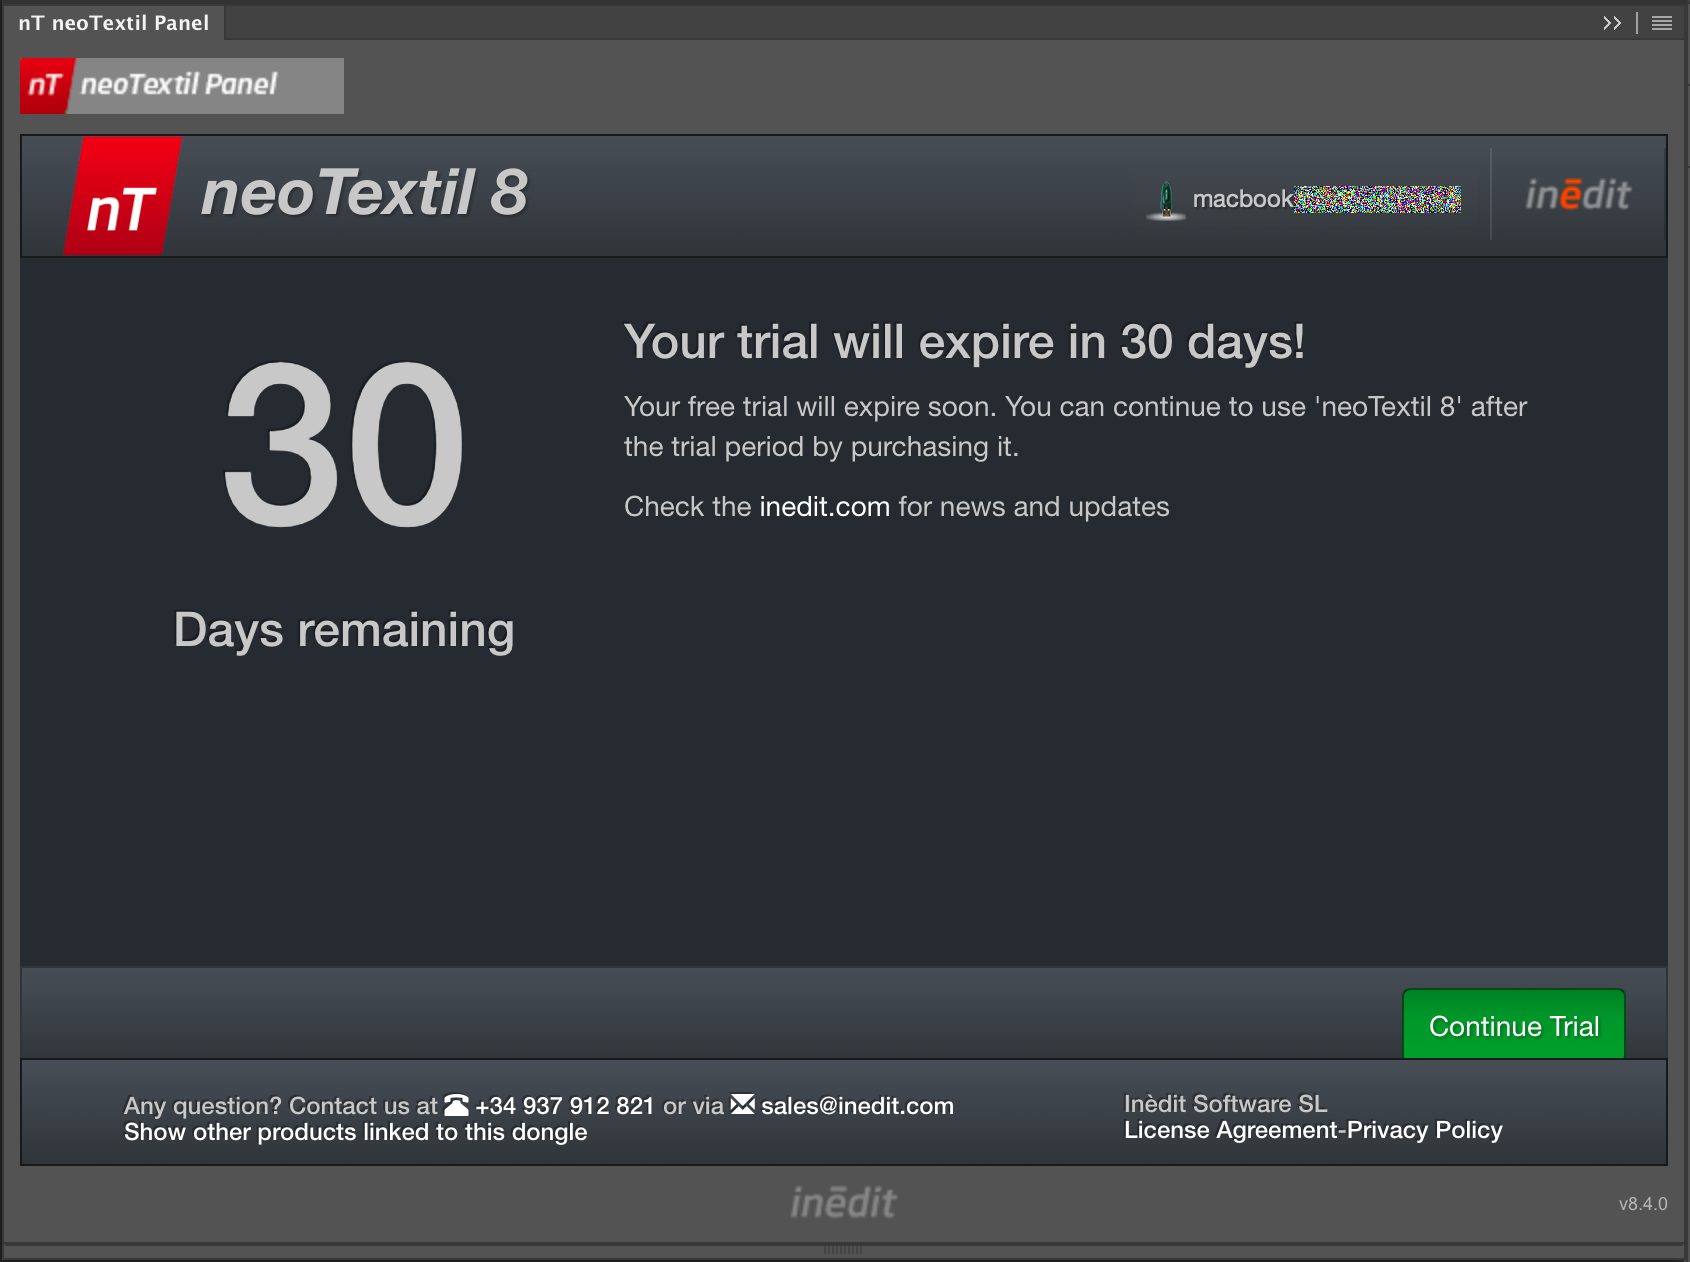Open the panel flyout menu icon
This screenshot has width=1690, height=1262.
(1661, 23)
